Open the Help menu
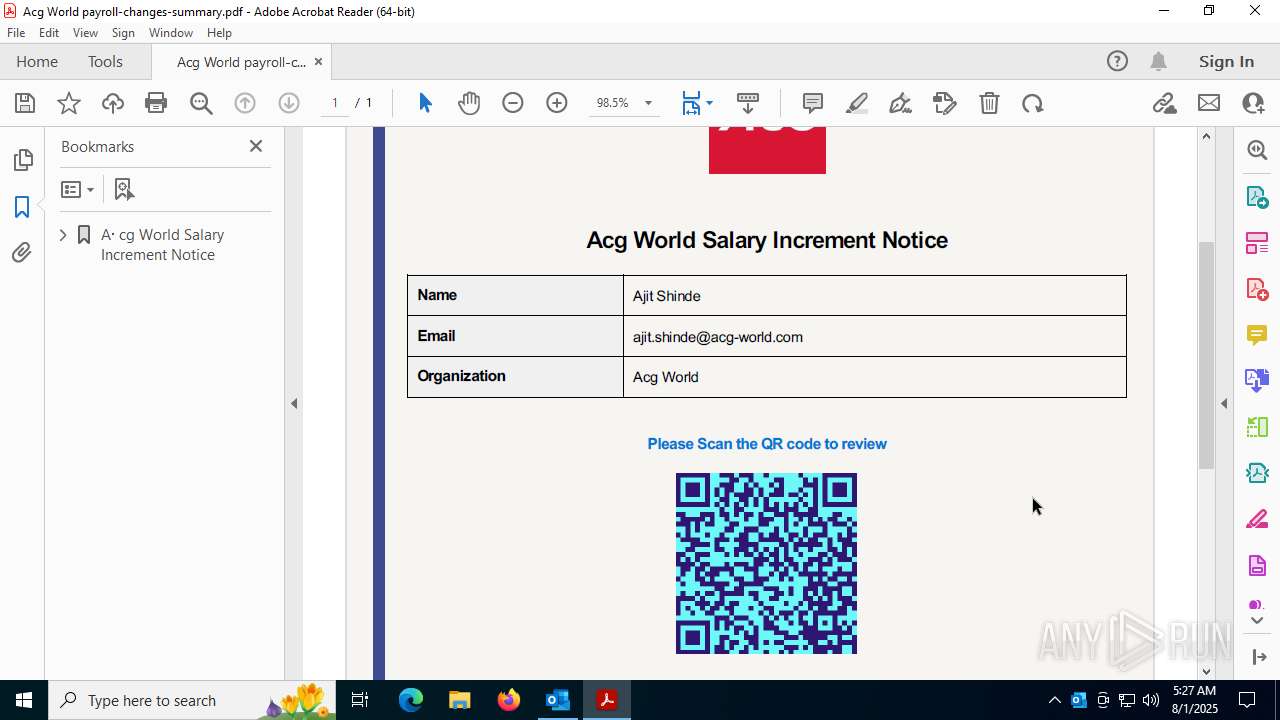The height and width of the screenshot is (720, 1280). coord(219,33)
